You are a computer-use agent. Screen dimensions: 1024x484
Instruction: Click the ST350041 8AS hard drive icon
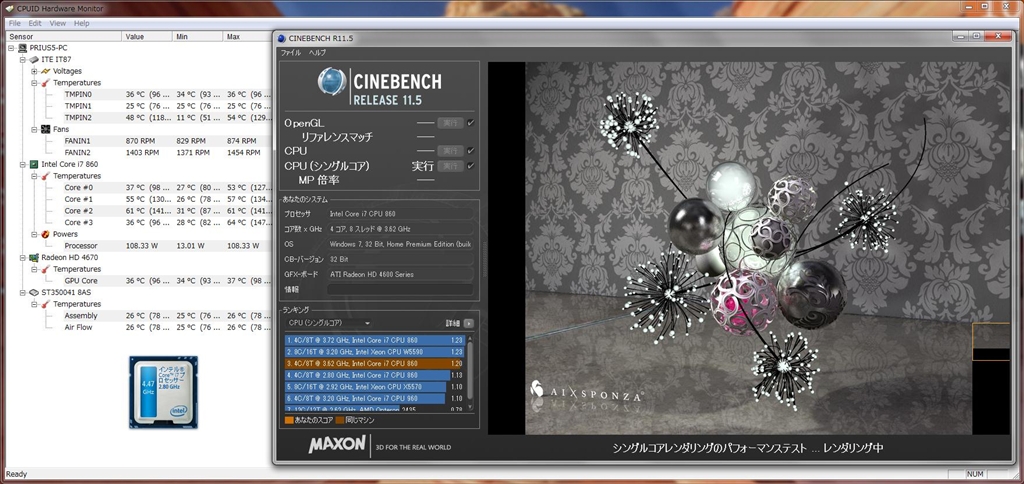click(x=33, y=293)
